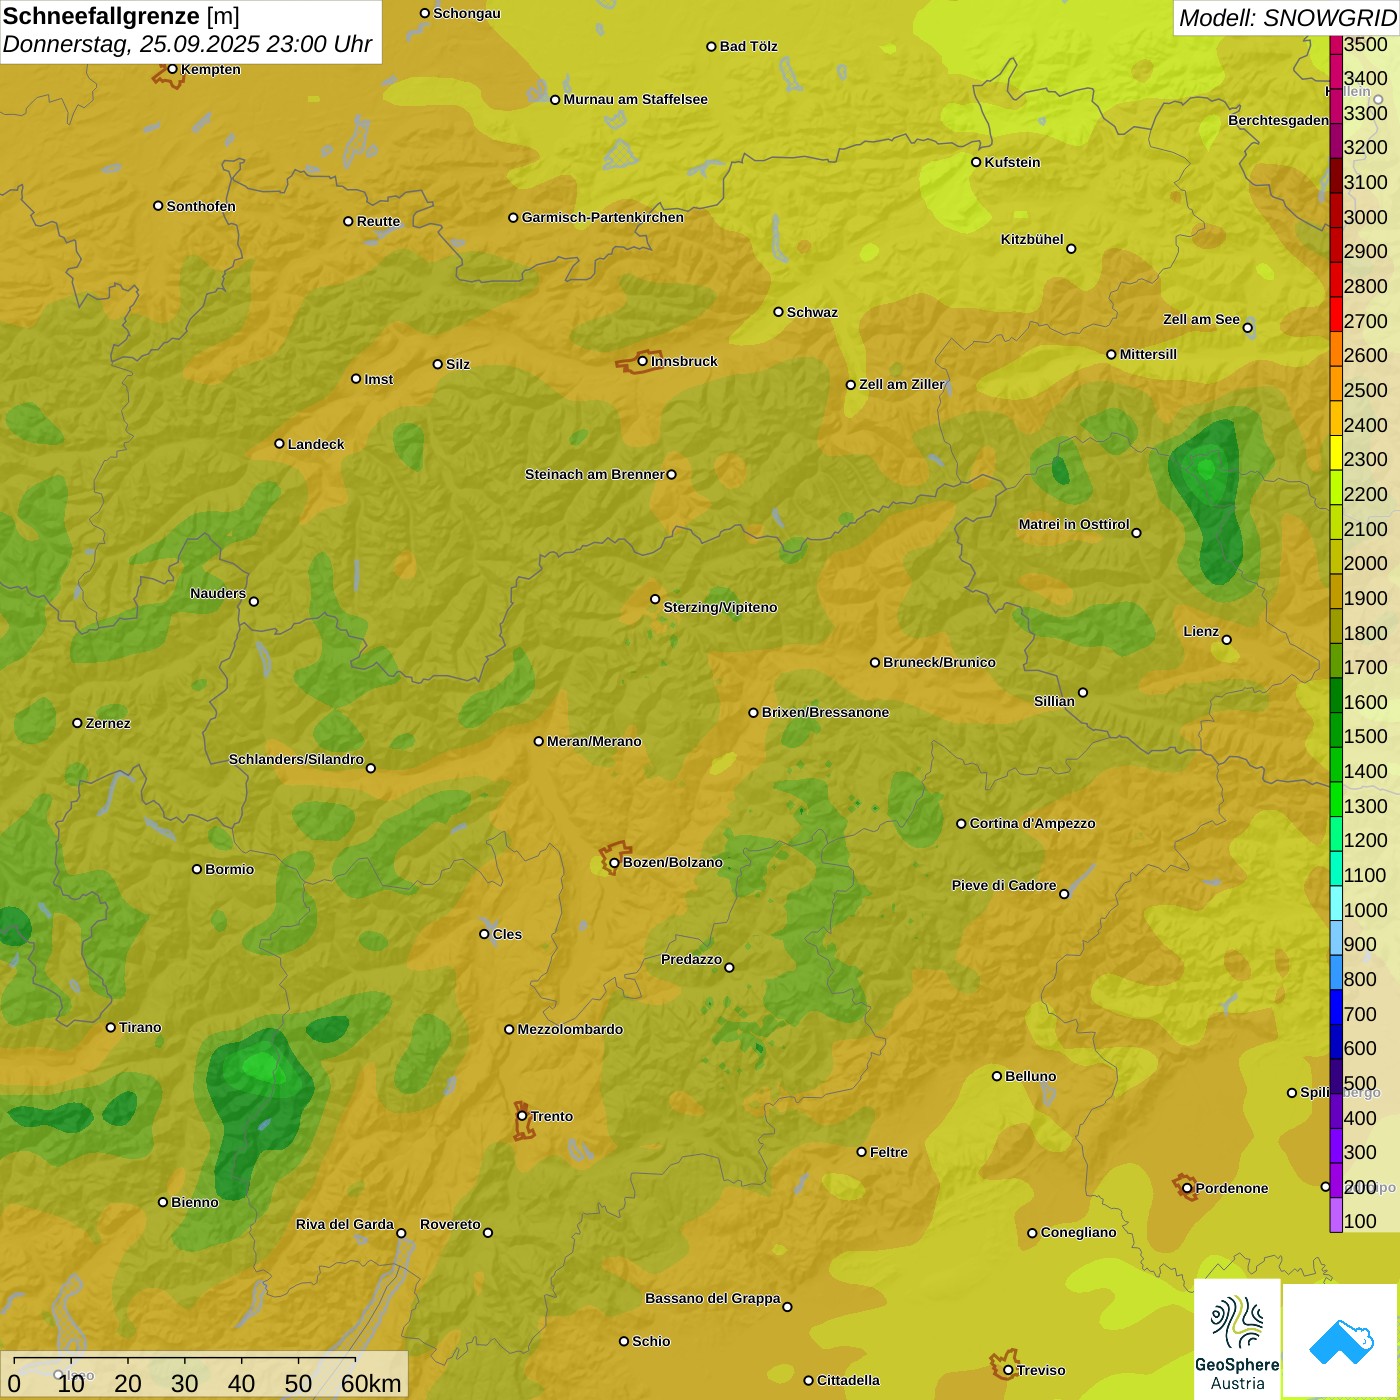Click the Bormio label

click(x=229, y=869)
